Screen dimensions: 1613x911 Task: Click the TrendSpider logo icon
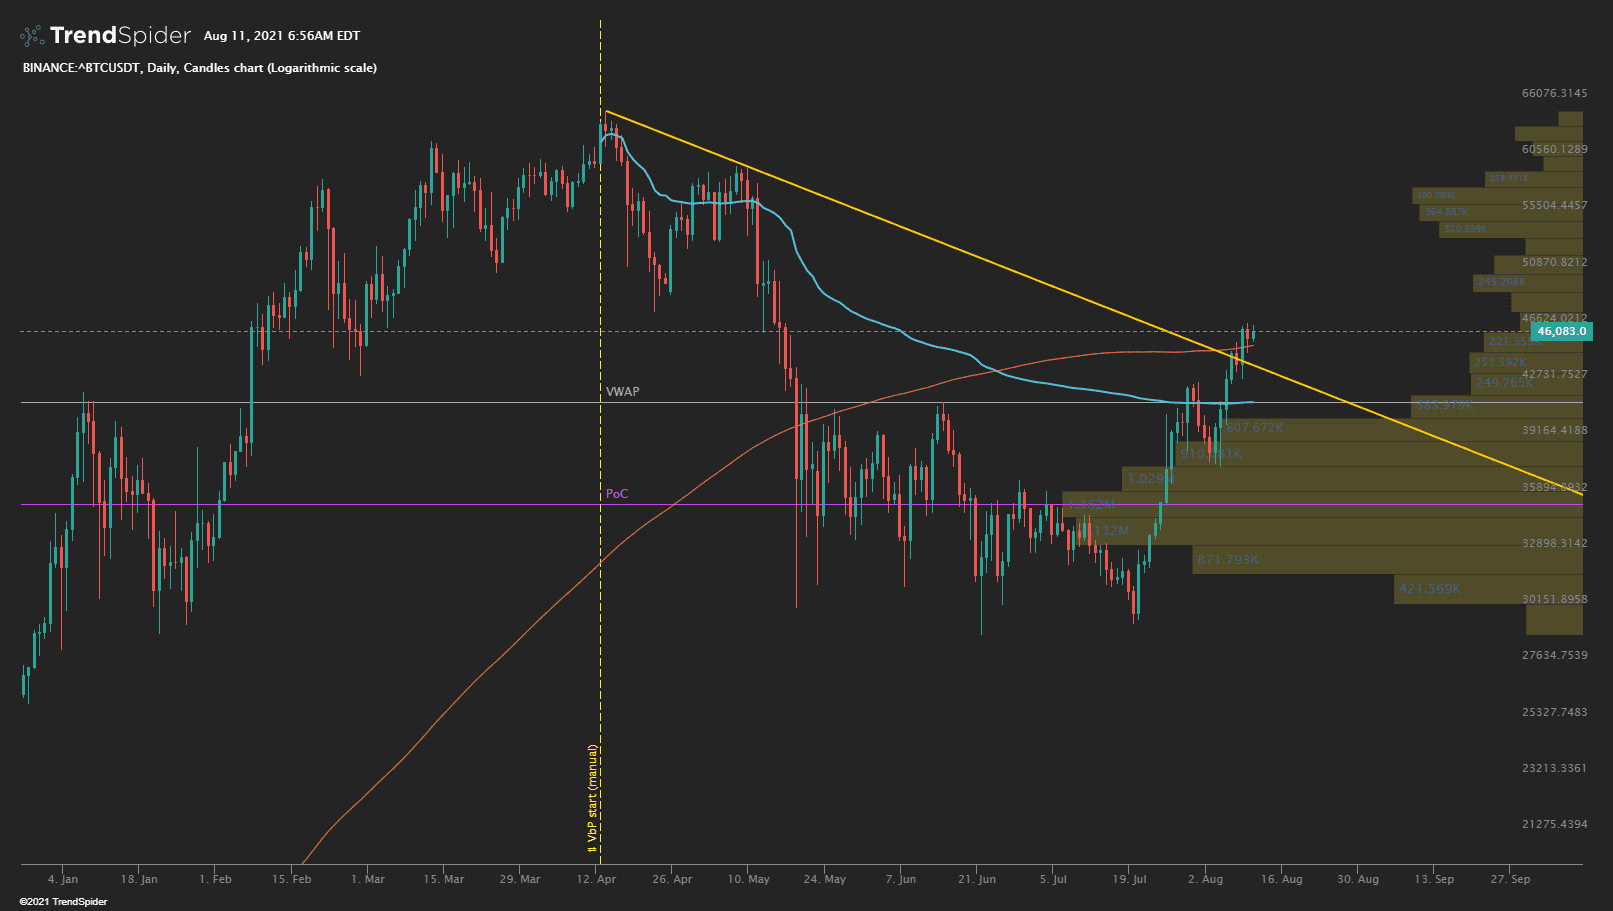[x=30, y=35]
